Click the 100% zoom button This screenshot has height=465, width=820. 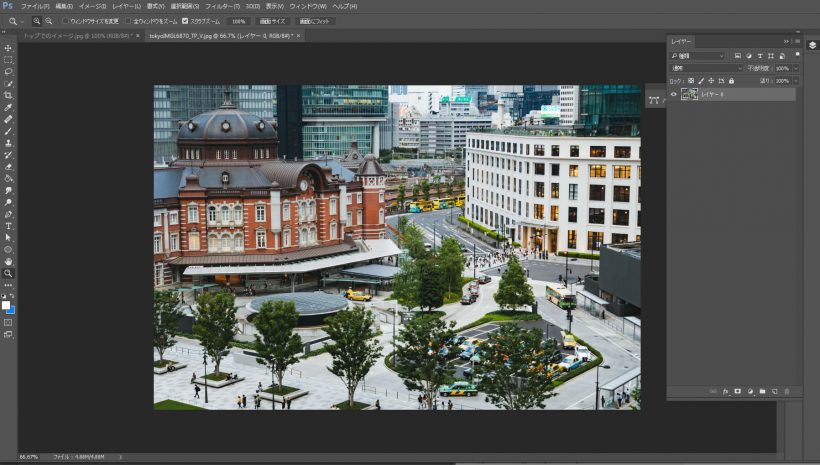238,20
